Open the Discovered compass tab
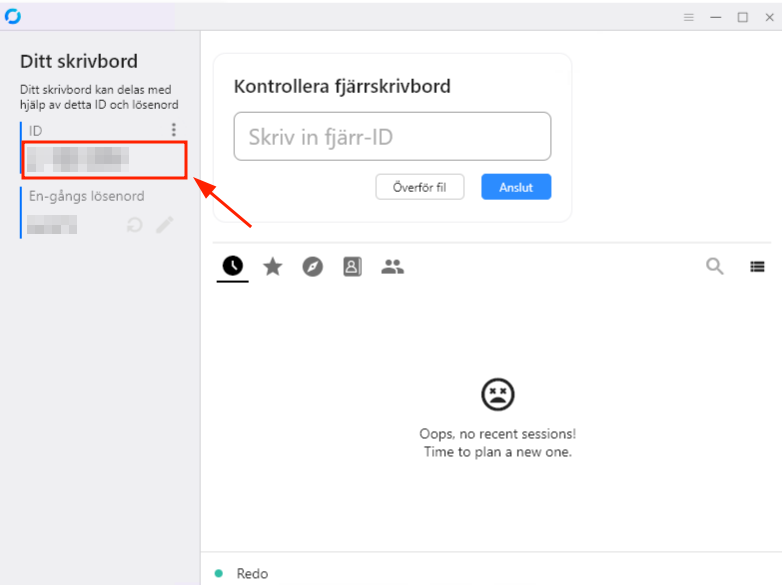The width and height of the screenshot is (782, 585). click(x=312, y=267)
